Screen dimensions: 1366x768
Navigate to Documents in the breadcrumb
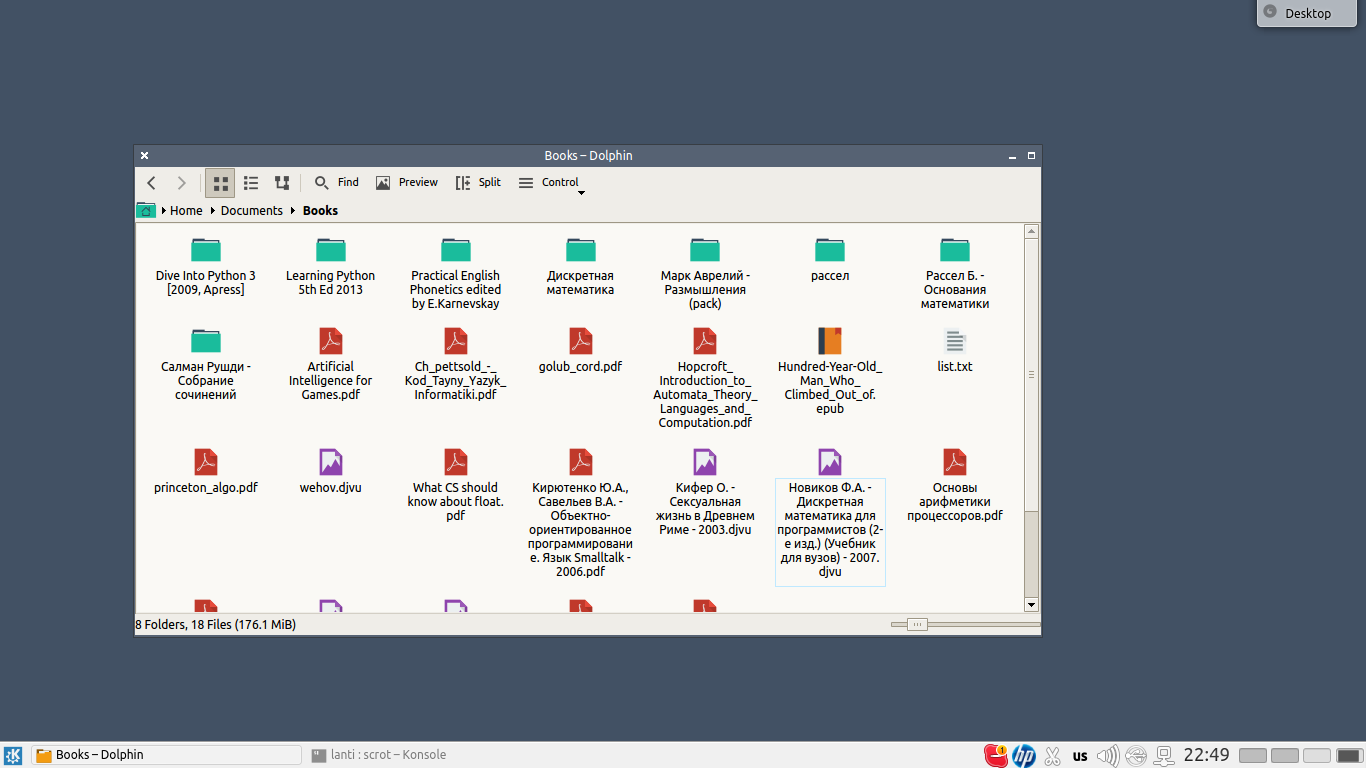[x=252, y=211]
